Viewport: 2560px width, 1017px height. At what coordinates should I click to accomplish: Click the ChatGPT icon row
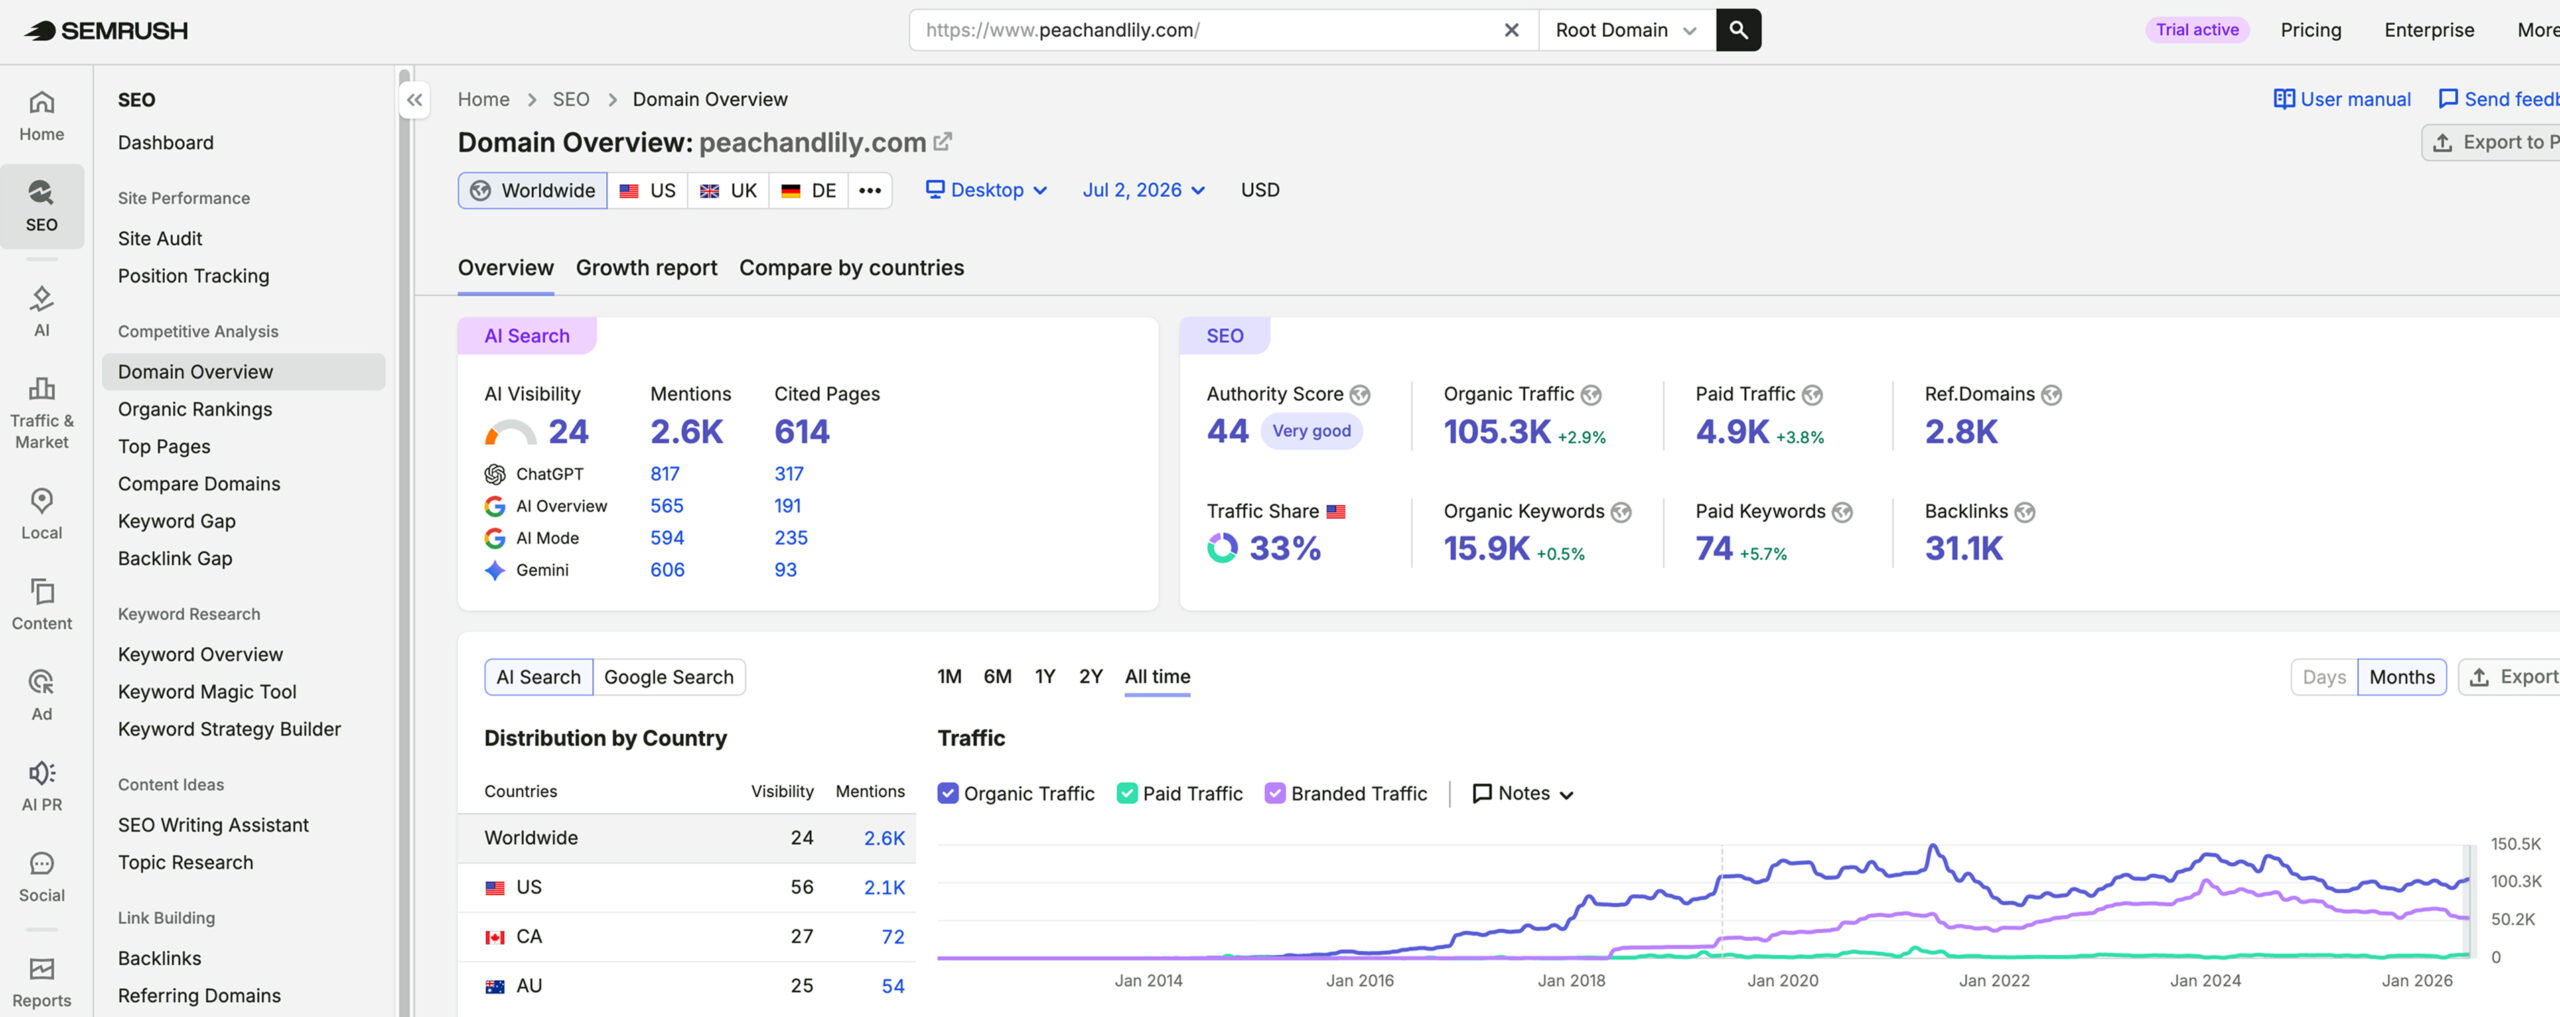(495, 474)
